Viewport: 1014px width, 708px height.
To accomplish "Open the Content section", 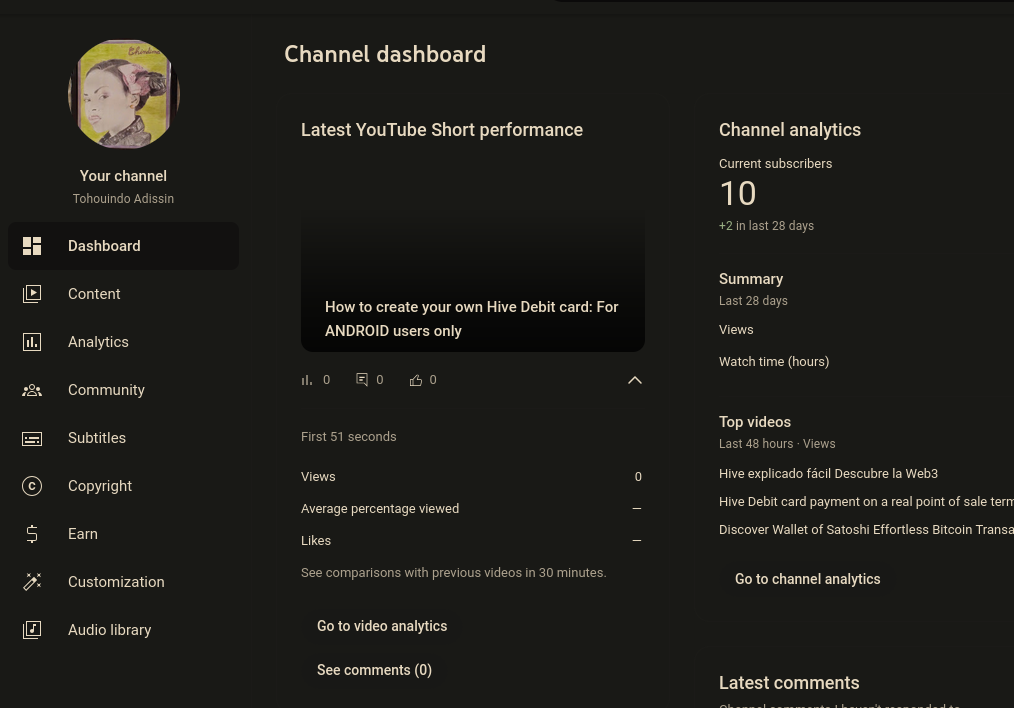I will pos(124,294).
